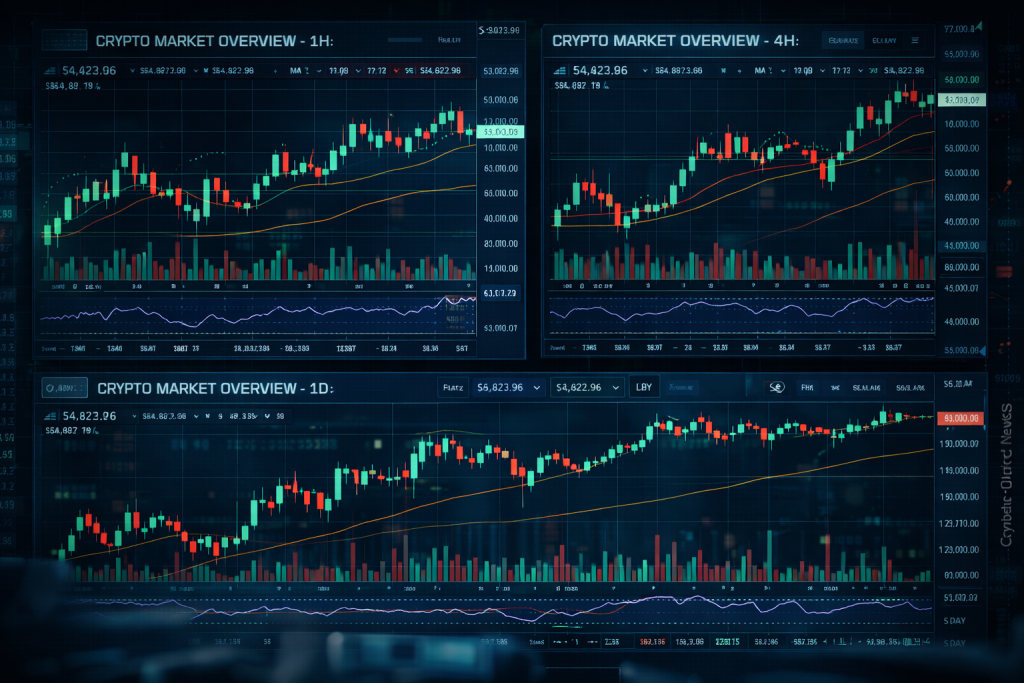The width and height of the screenshot is (1024, 683).
Task: Click the Result button in the 1H header
Action: (x=449, y=41)
